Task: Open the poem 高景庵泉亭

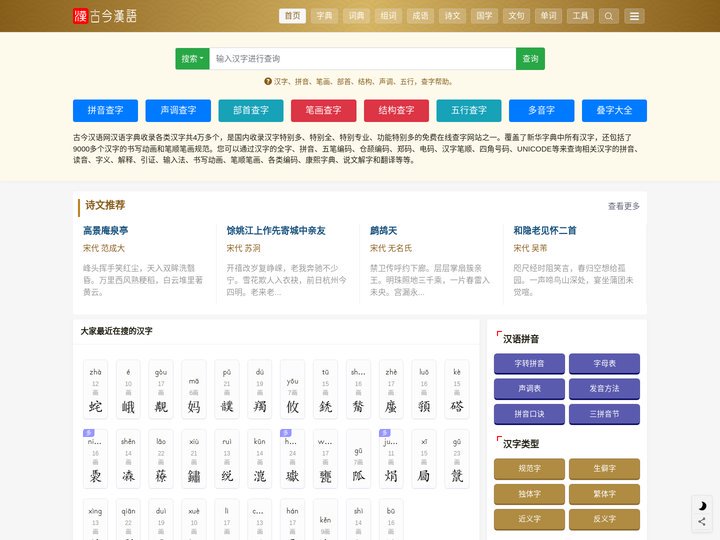Action: click(106, 231)
